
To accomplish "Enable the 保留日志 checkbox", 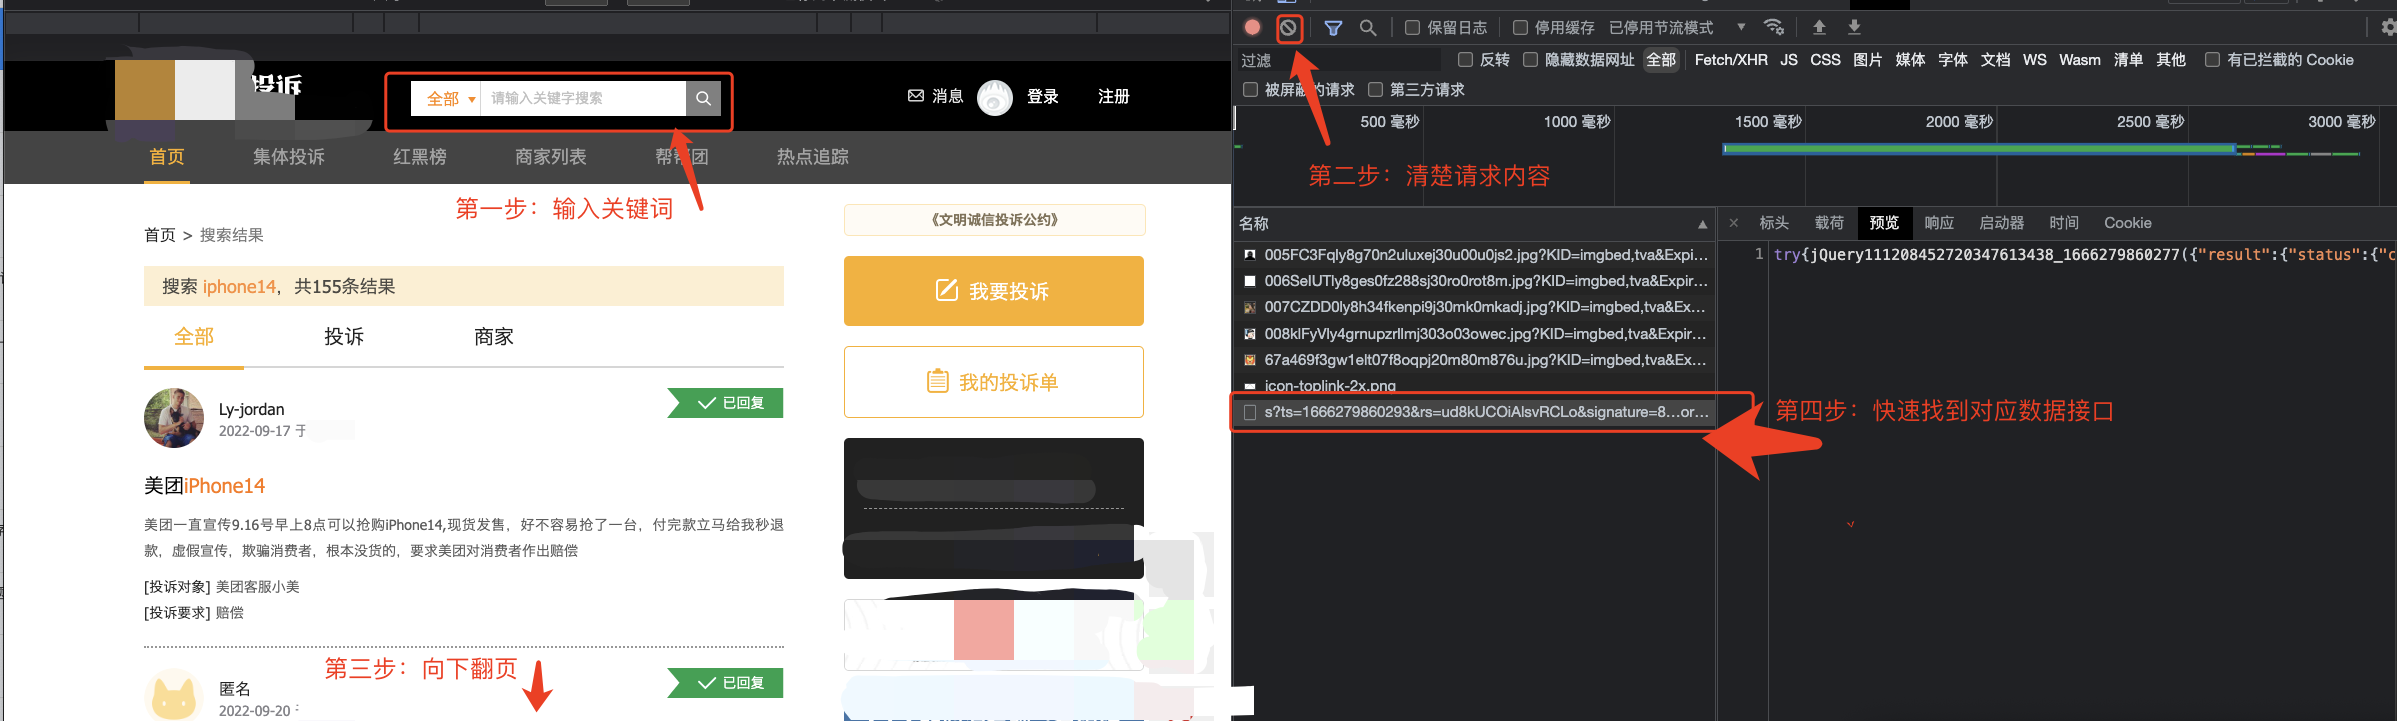I will click(1413, 28).
